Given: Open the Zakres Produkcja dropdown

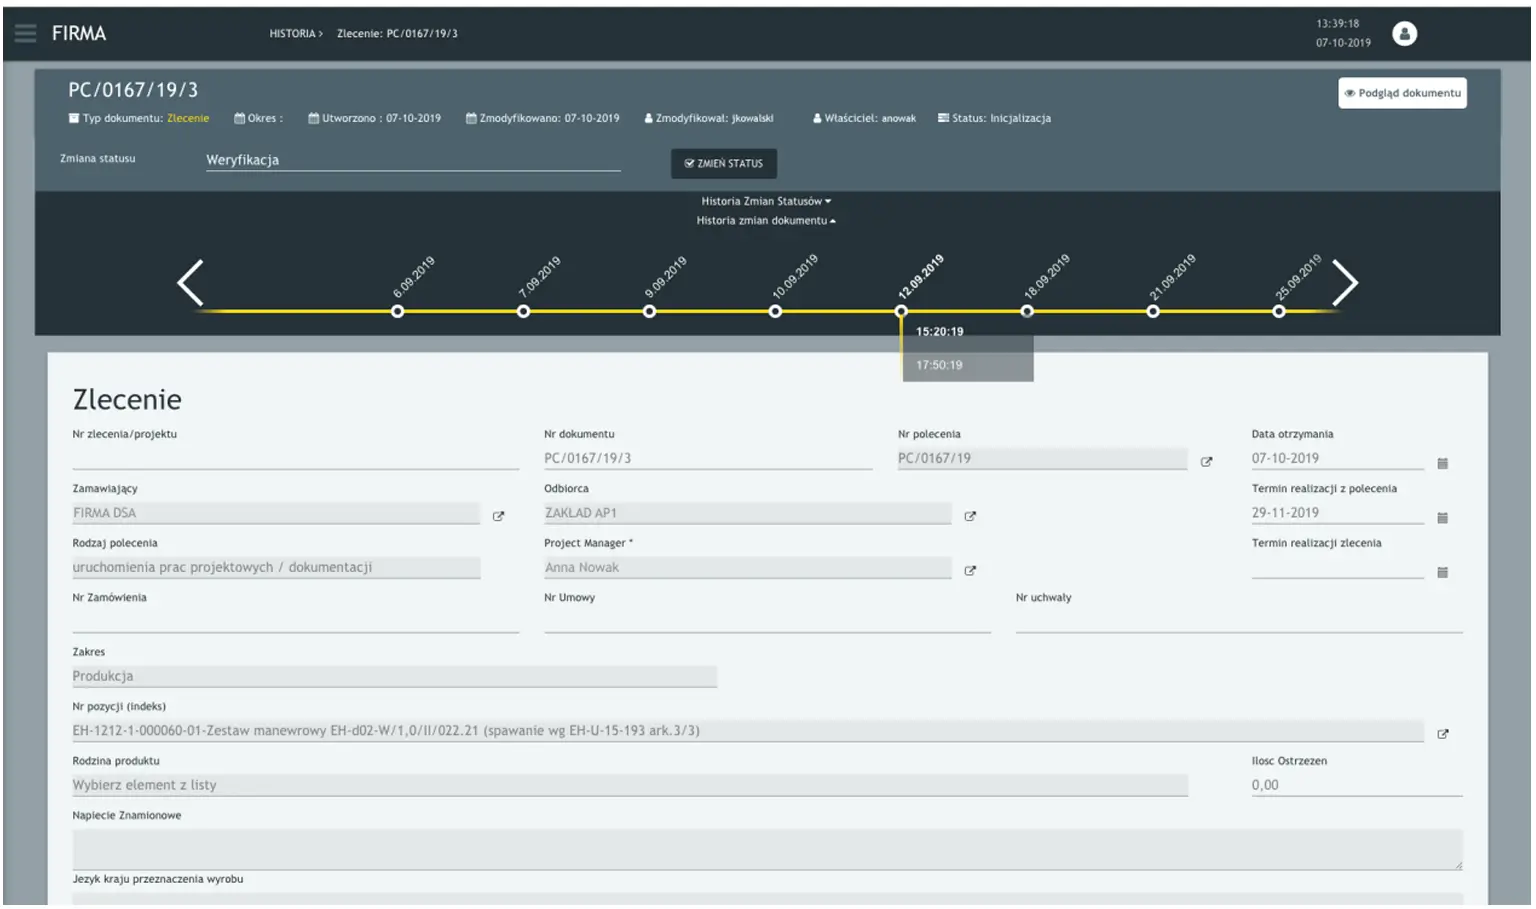Looking at the screenshot, I should pyautogui.click(x=394, y=676).
